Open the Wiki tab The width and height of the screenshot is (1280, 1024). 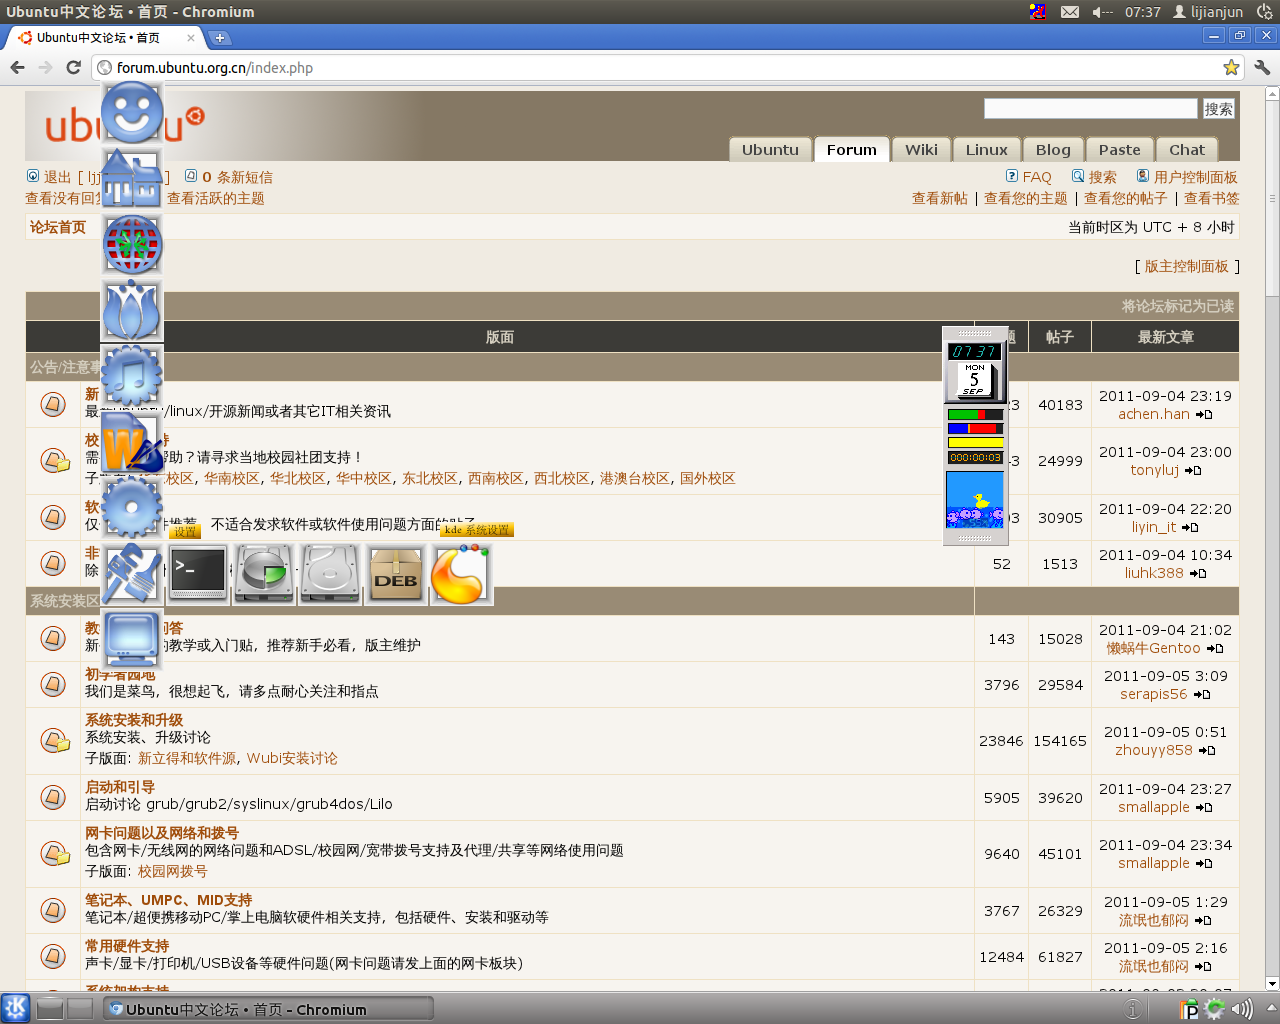[921, 149]
